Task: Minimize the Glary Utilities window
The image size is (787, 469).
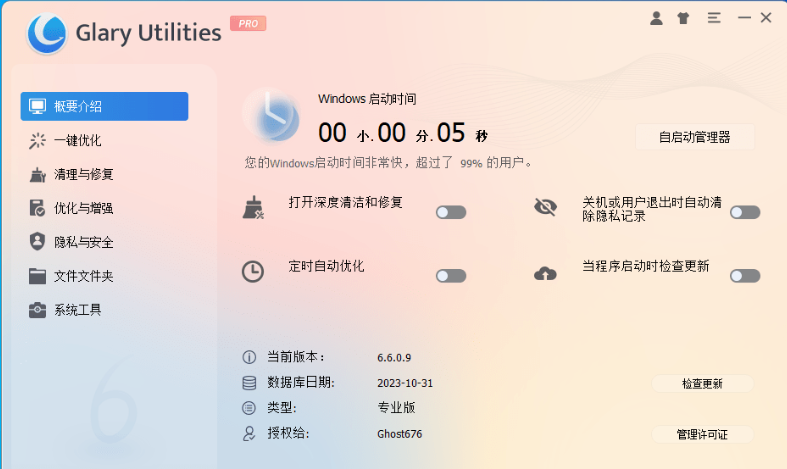Action: [x=744, y=18]
